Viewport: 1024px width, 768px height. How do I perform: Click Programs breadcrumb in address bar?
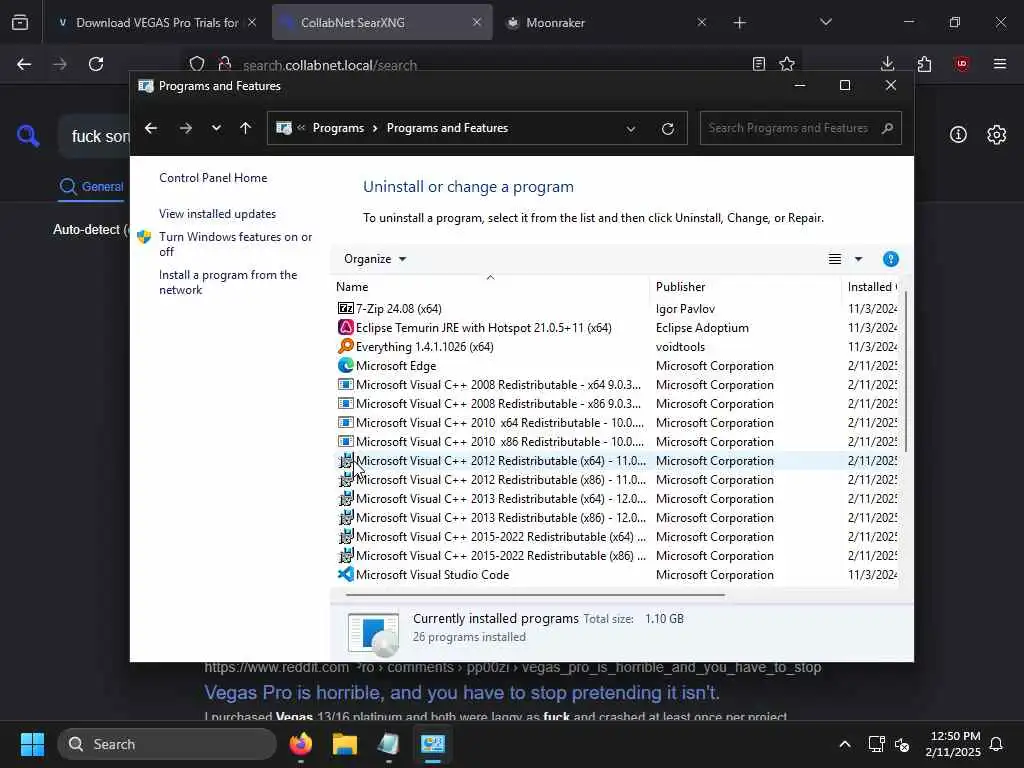tap(338, 128)
